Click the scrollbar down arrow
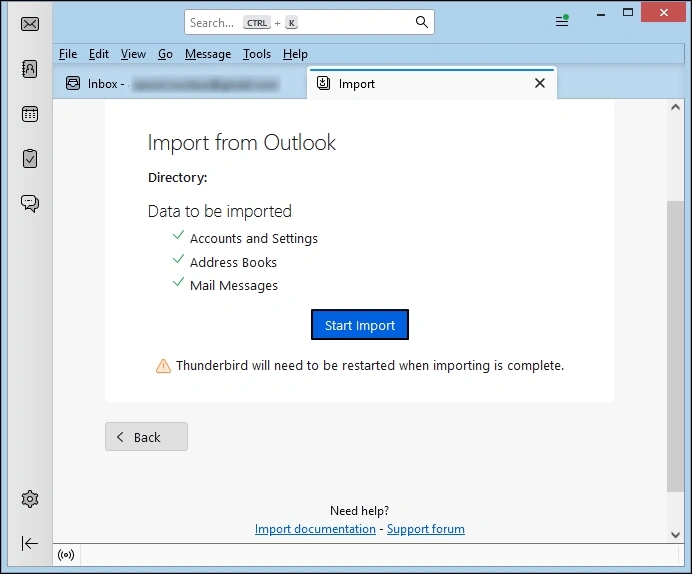692x574 pixels. 675,535
